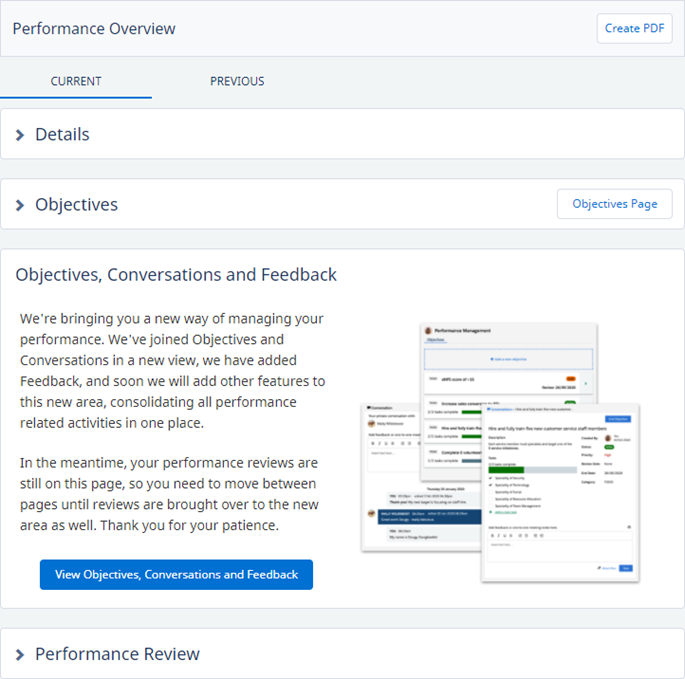Expand the Details section chevron

(20, 135)
